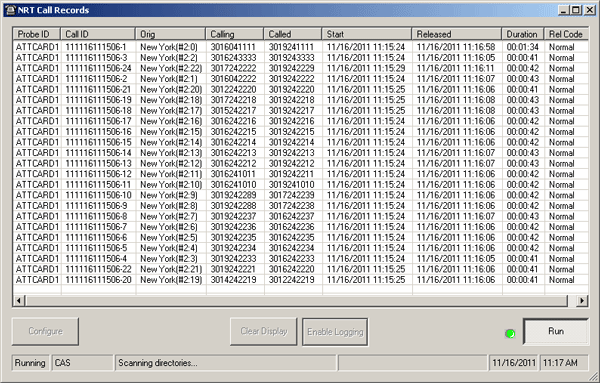Click the left scroll arrow
The image size is (600, 383).
point(19,300)
